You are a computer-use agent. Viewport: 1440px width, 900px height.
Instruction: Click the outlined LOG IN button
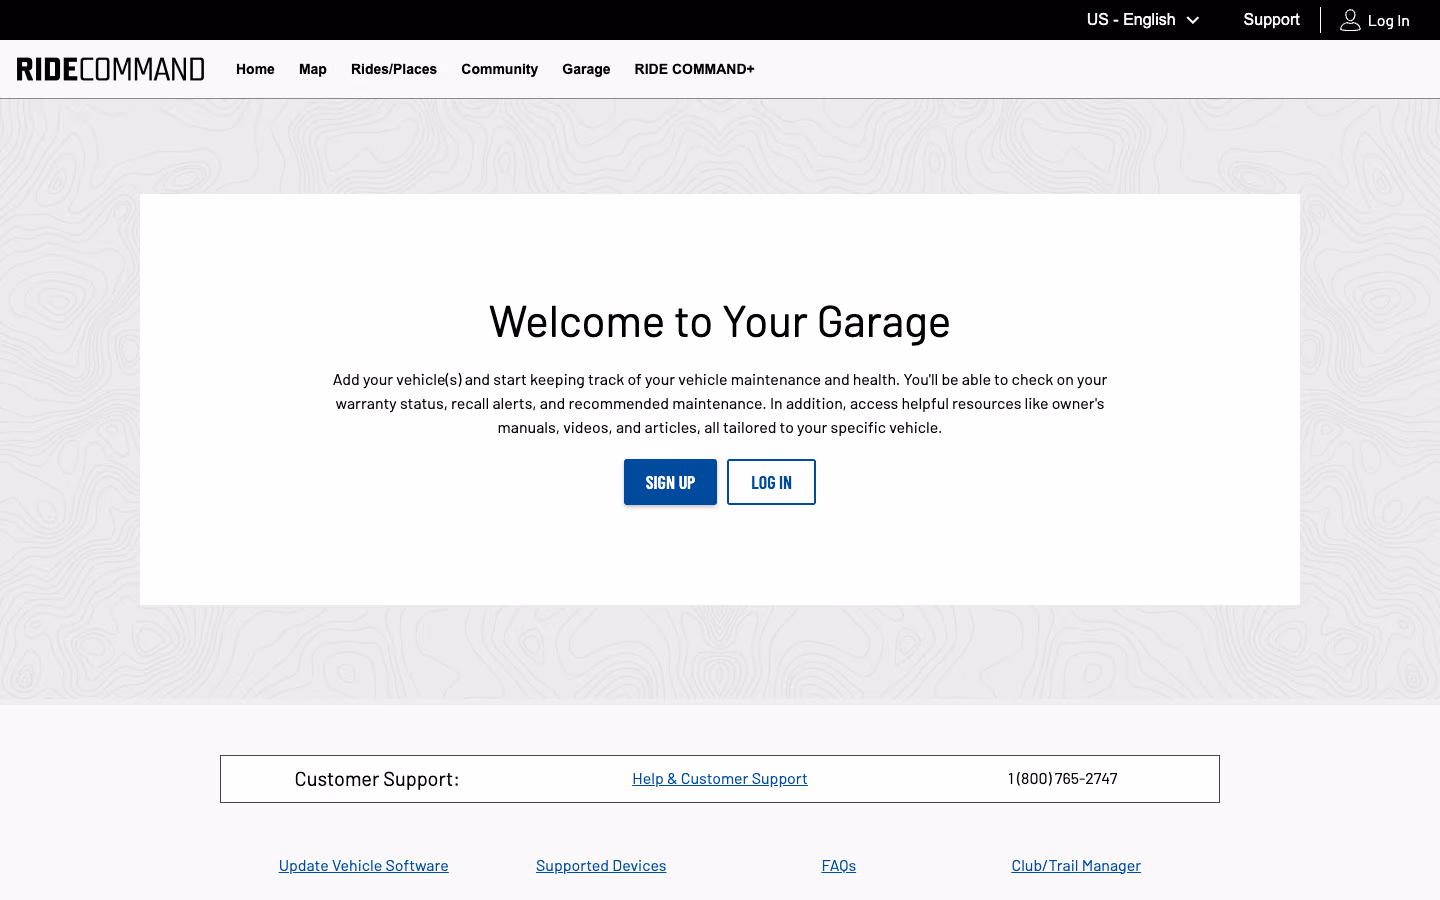pos(771,482)
